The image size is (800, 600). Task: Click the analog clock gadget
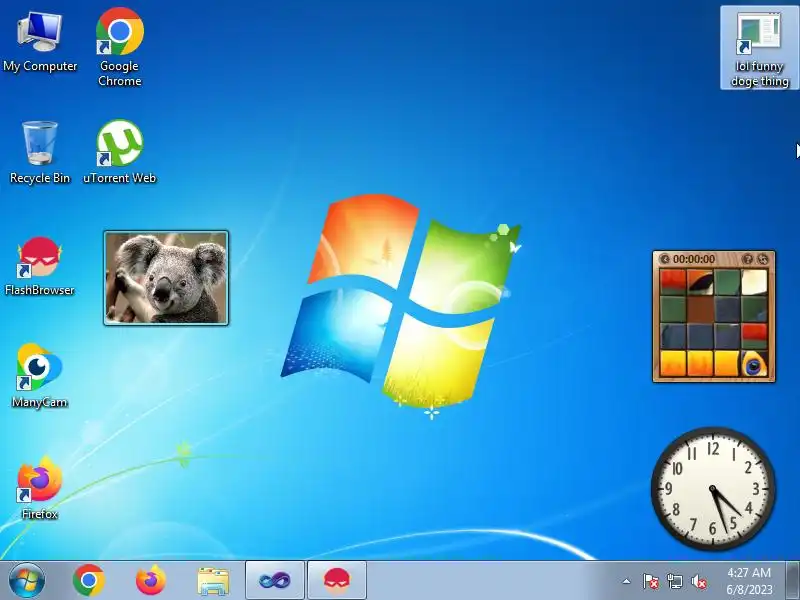click(713, 489)
